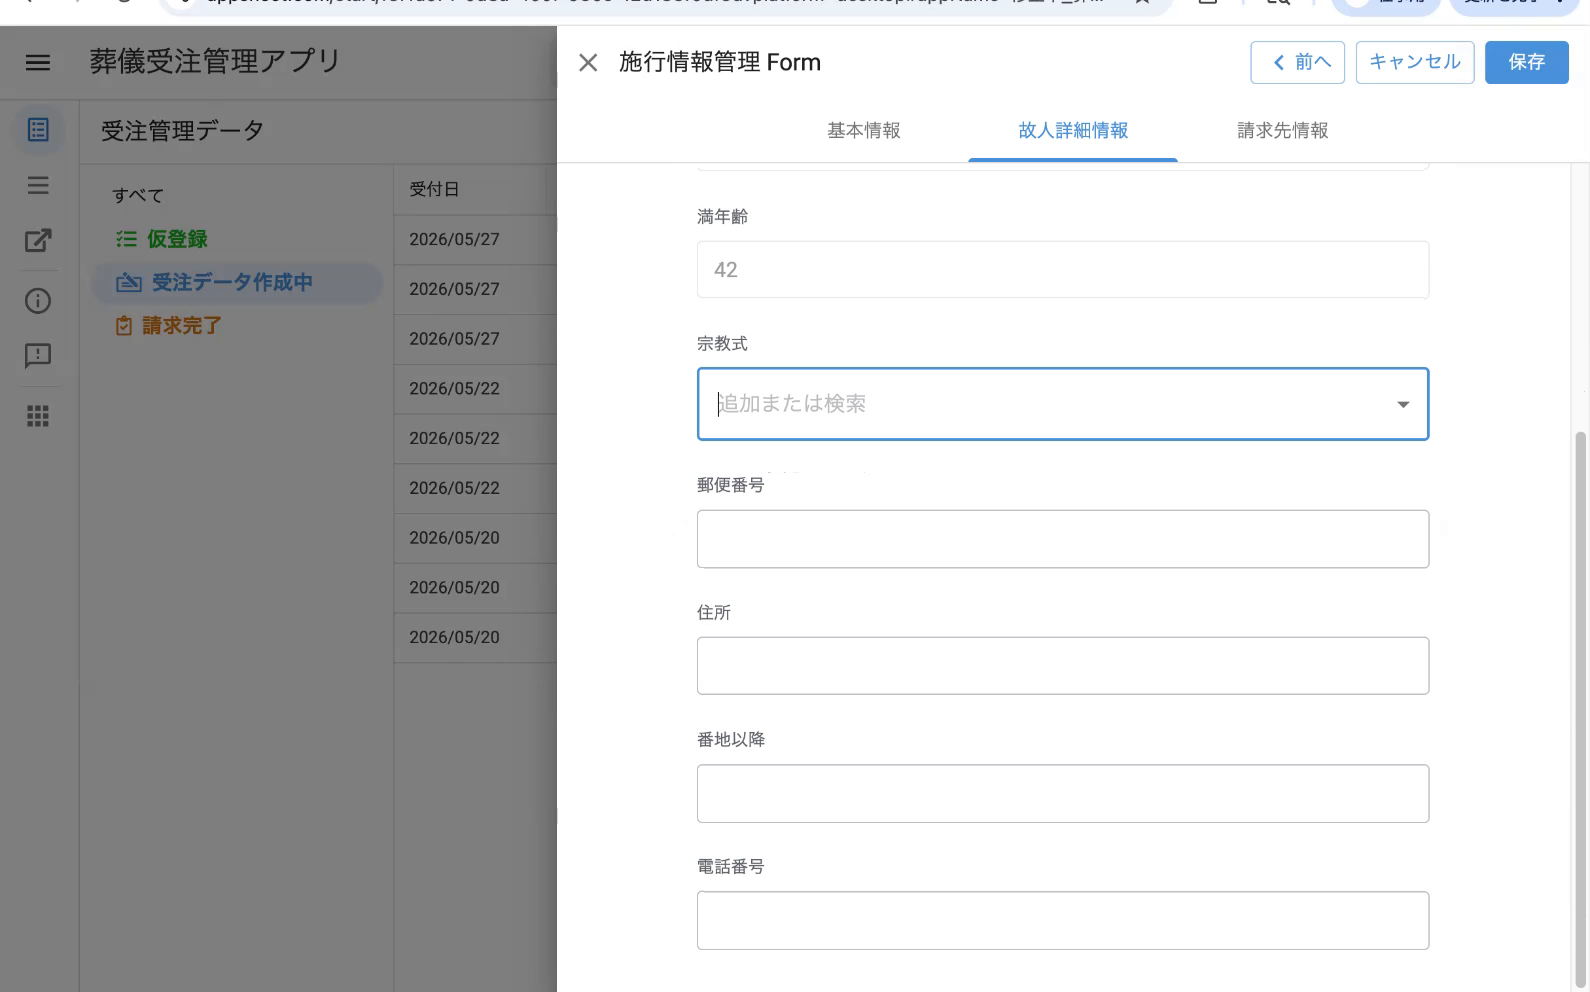Click the 葬儀受注管理アプリ title
This screenshot has width=1590, height=992.
(x=215, y=61)
